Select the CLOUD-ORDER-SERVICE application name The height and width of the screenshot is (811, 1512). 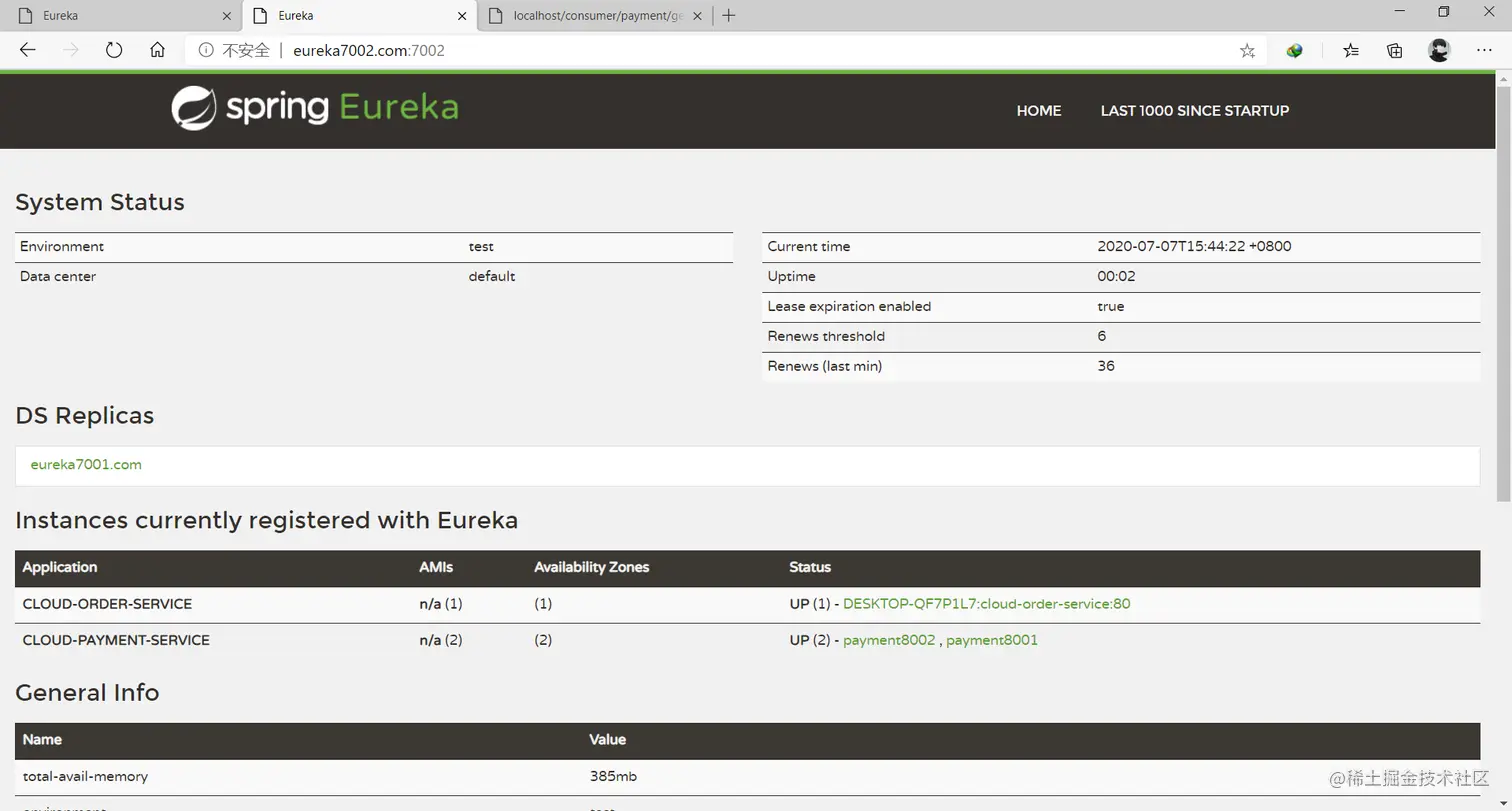107,604
